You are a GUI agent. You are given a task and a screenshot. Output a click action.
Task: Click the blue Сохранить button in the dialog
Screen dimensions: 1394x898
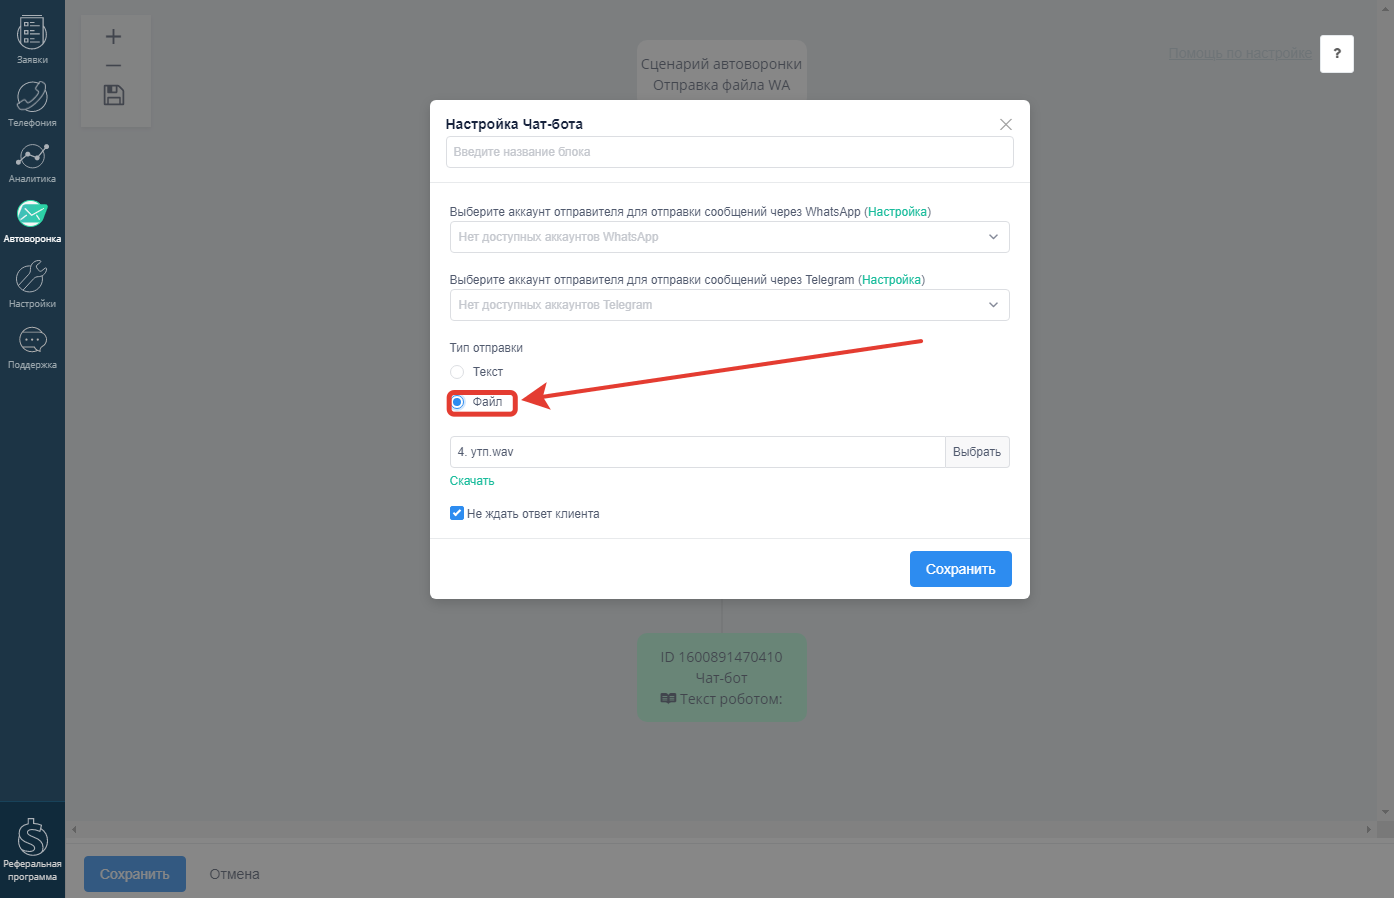(961, 569)
